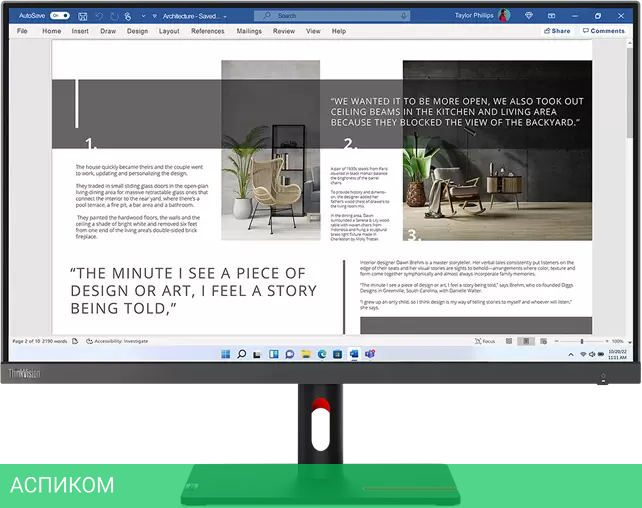
Task: Click the Search box in the title bar
Action: point(330,16)
